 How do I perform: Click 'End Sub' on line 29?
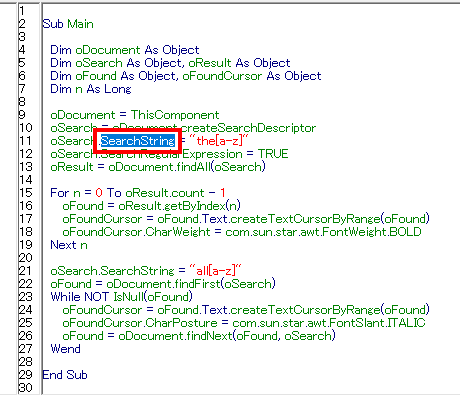65,375
